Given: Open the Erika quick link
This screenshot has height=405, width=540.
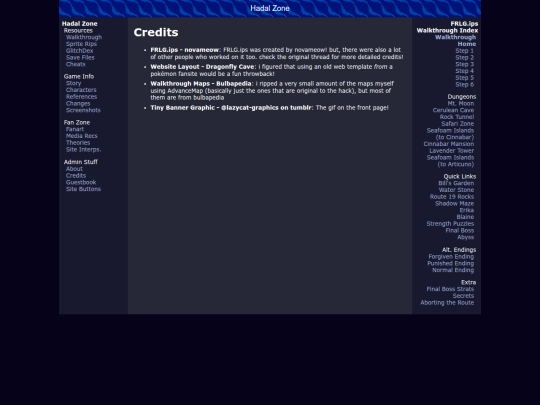Looking at the screenshot, I should tap(467, 210).
